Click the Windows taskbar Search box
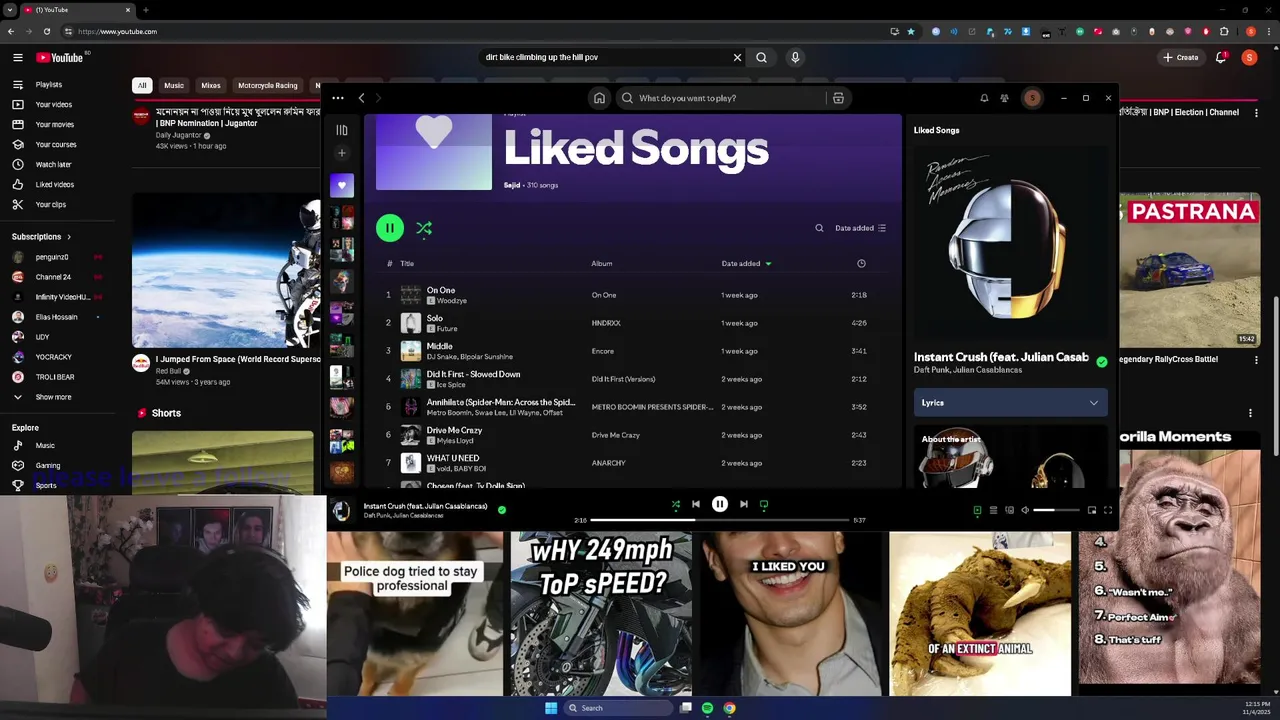 617,708
